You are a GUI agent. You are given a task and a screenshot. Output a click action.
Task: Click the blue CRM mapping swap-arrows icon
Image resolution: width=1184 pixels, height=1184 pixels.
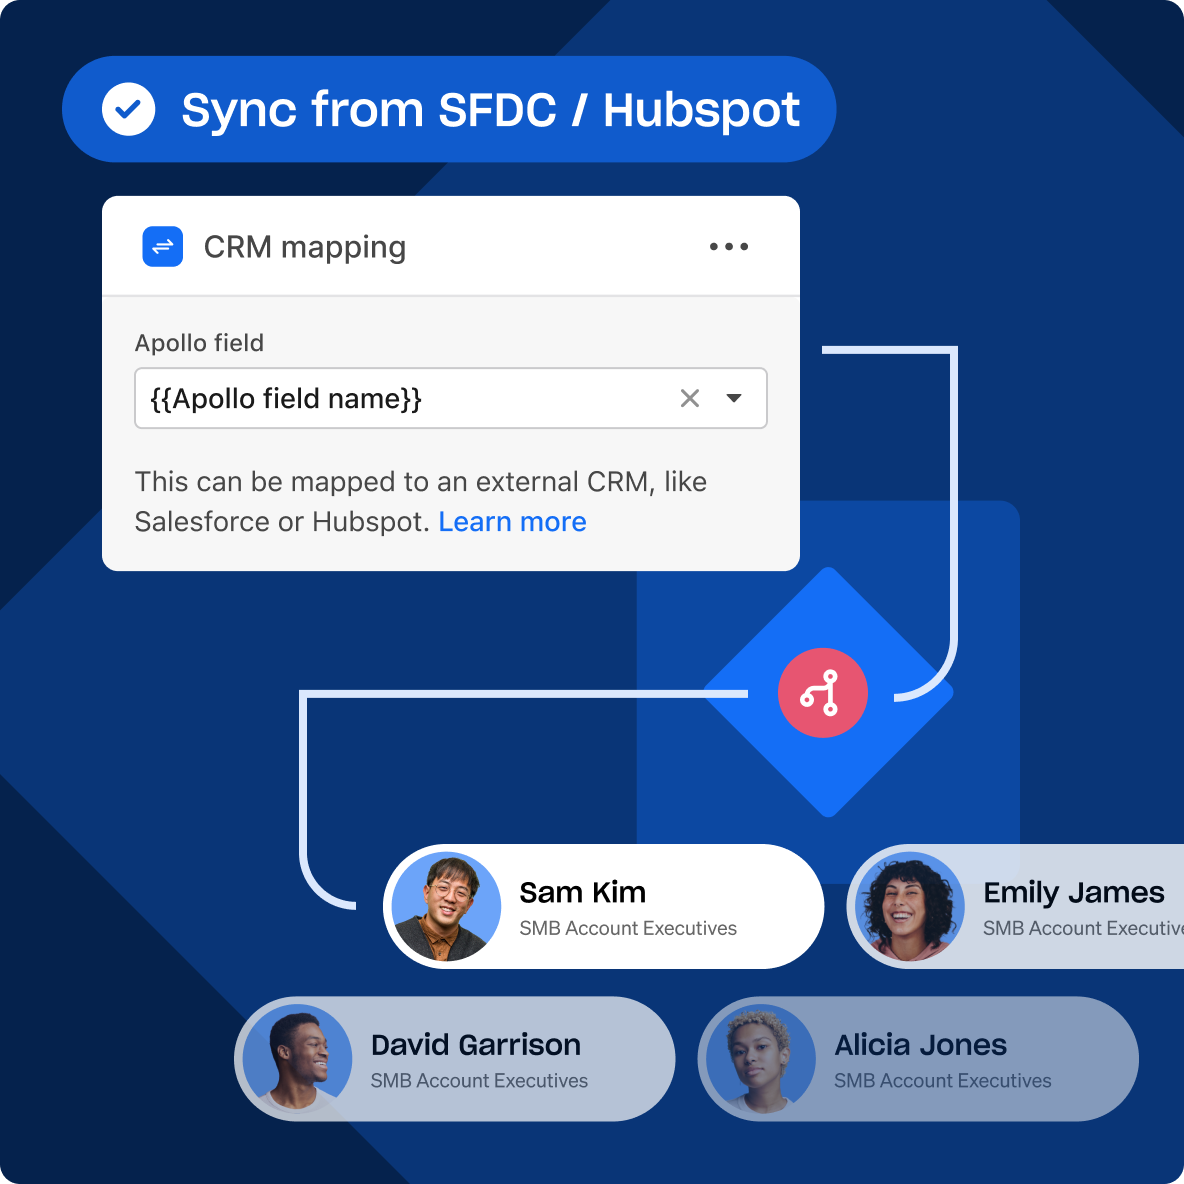click(163, 246)
